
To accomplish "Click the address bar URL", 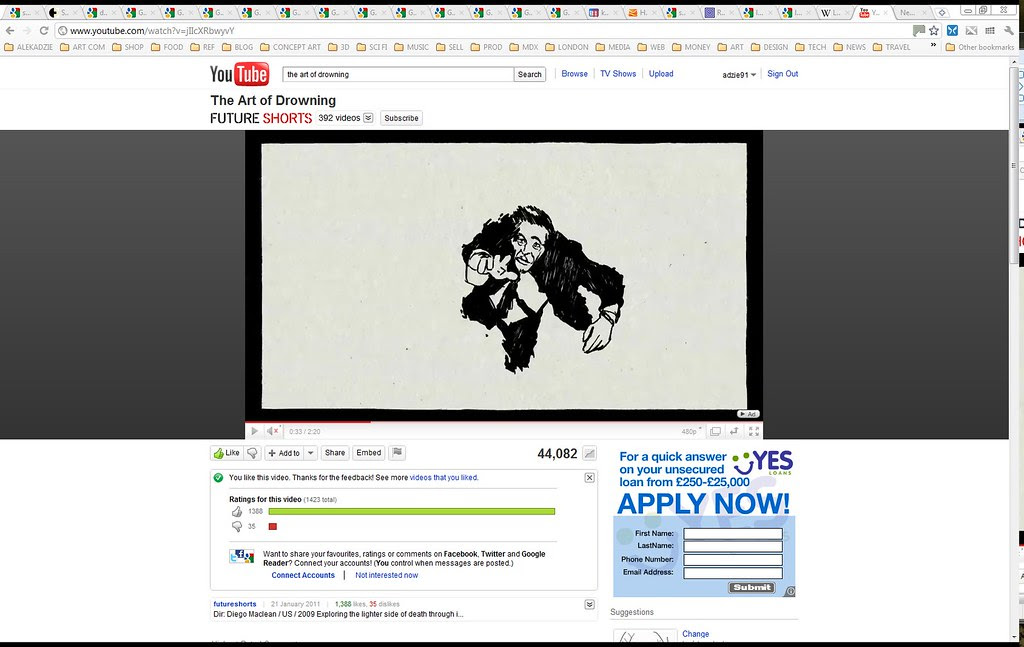I will coord(152,31).
